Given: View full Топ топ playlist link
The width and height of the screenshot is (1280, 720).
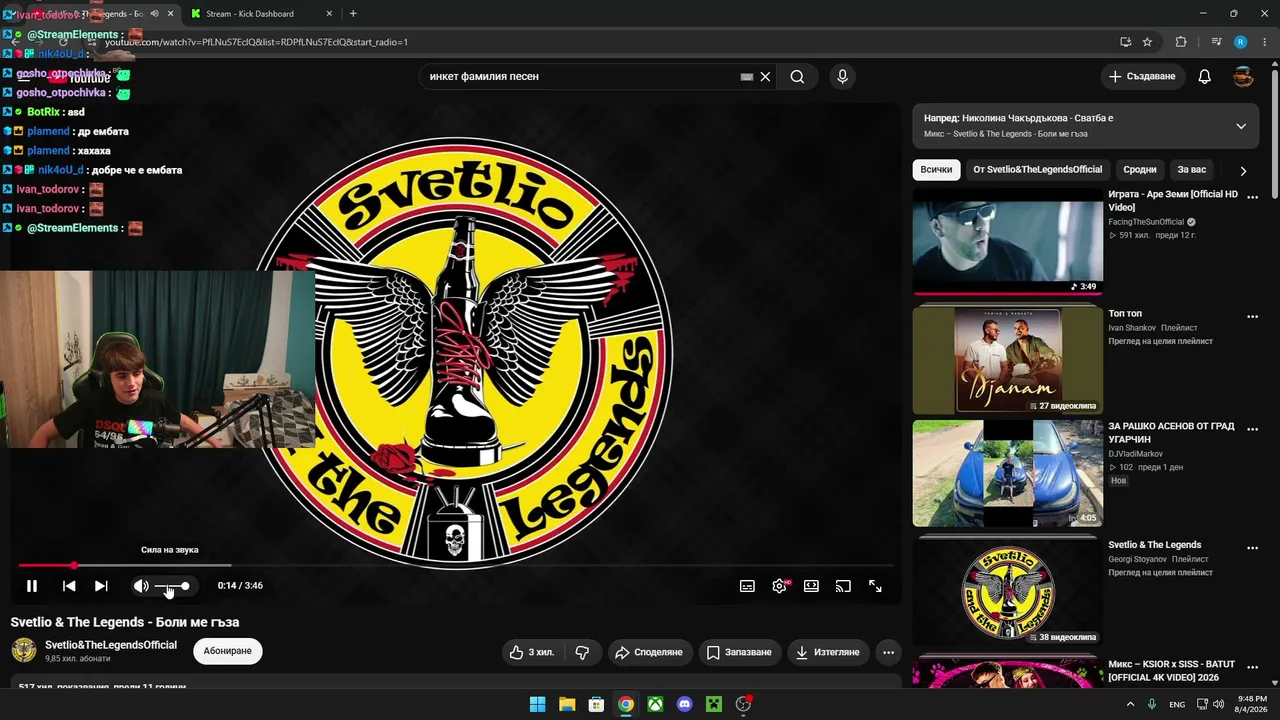Looking at the screenshot, I should coord(1160,341).
